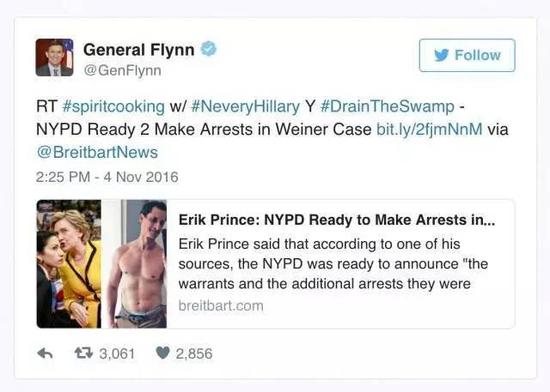Click the retweet icon
The height and width of the screenshot is (392, 550).
(83, 353)
